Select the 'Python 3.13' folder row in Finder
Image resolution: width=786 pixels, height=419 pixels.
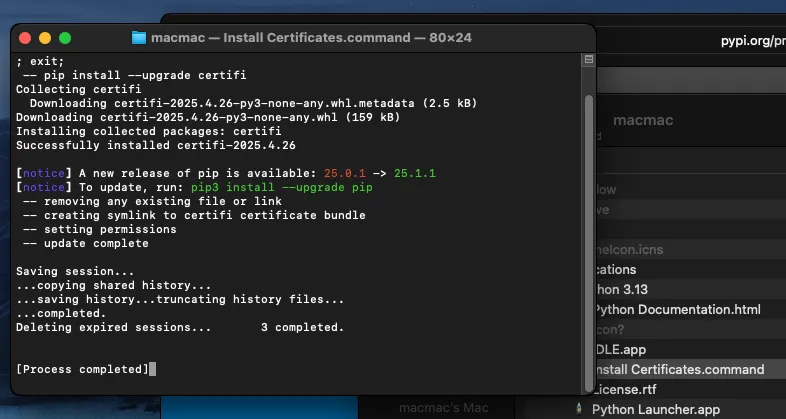pyautogui.click(x=690, y=289)
